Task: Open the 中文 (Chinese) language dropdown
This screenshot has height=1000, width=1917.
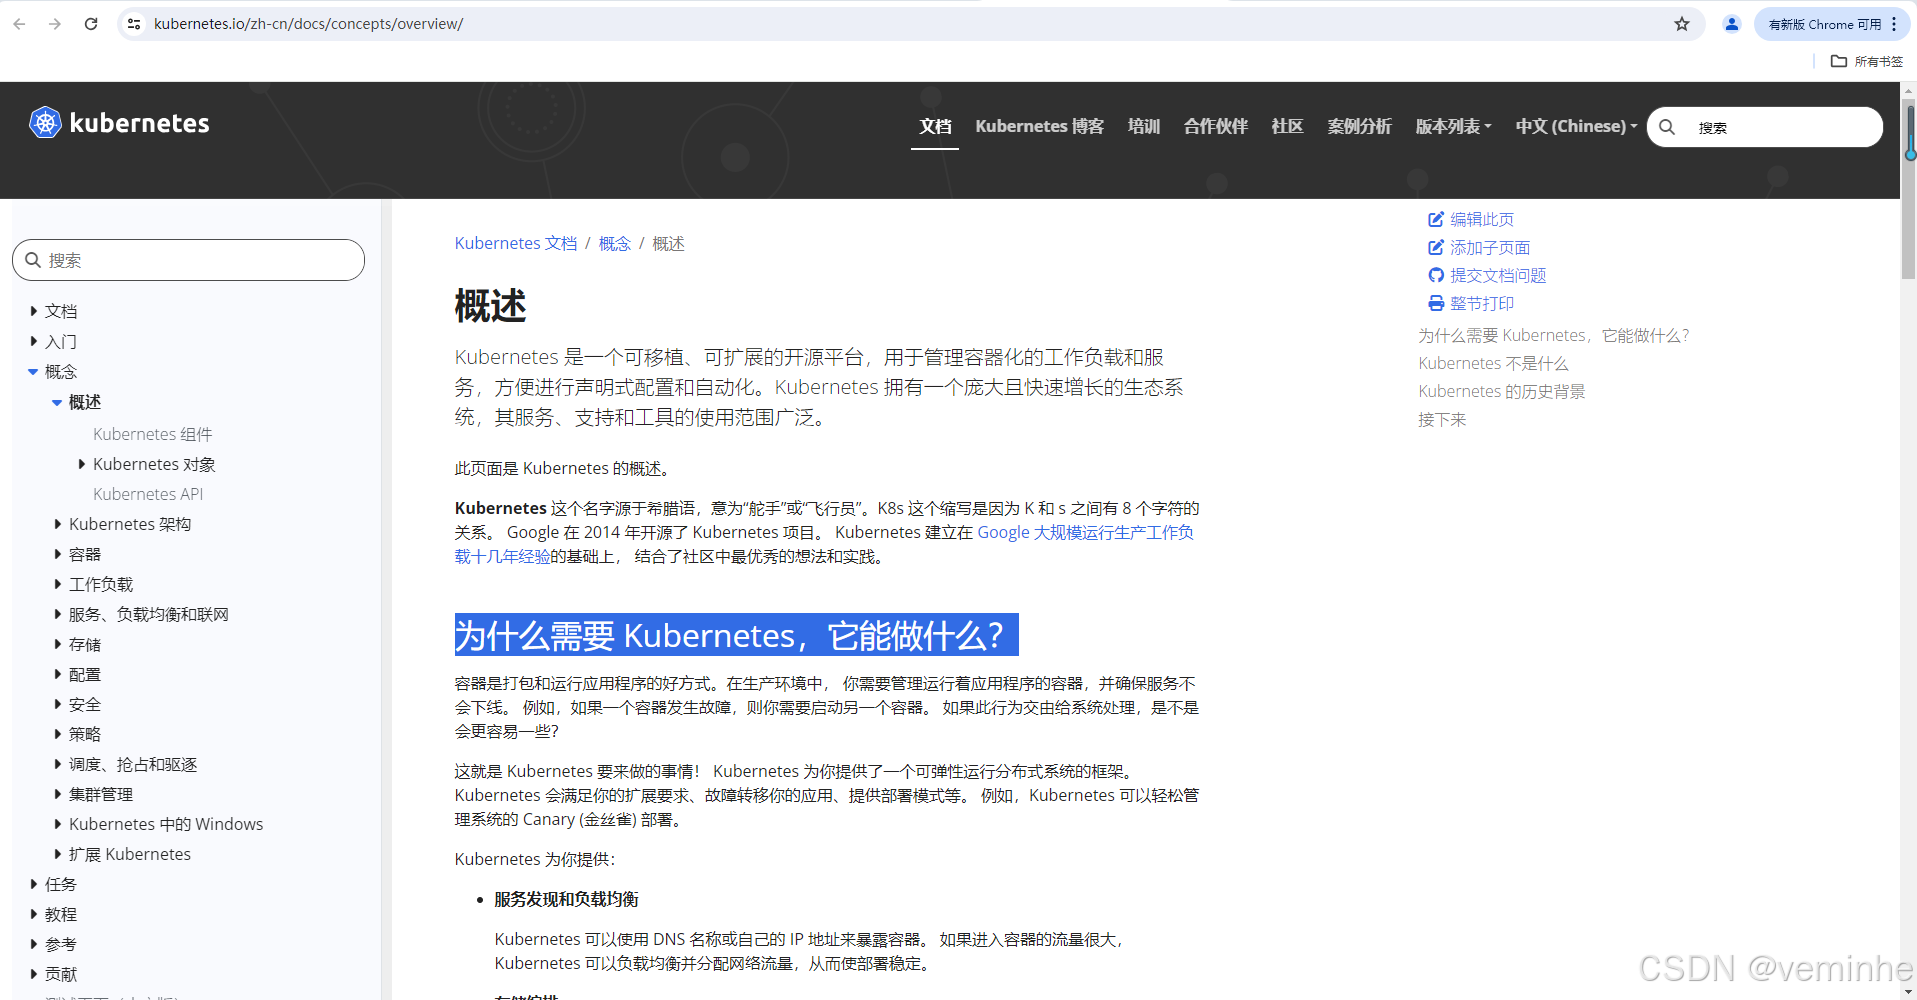Action: click(x=1576, y=126)
